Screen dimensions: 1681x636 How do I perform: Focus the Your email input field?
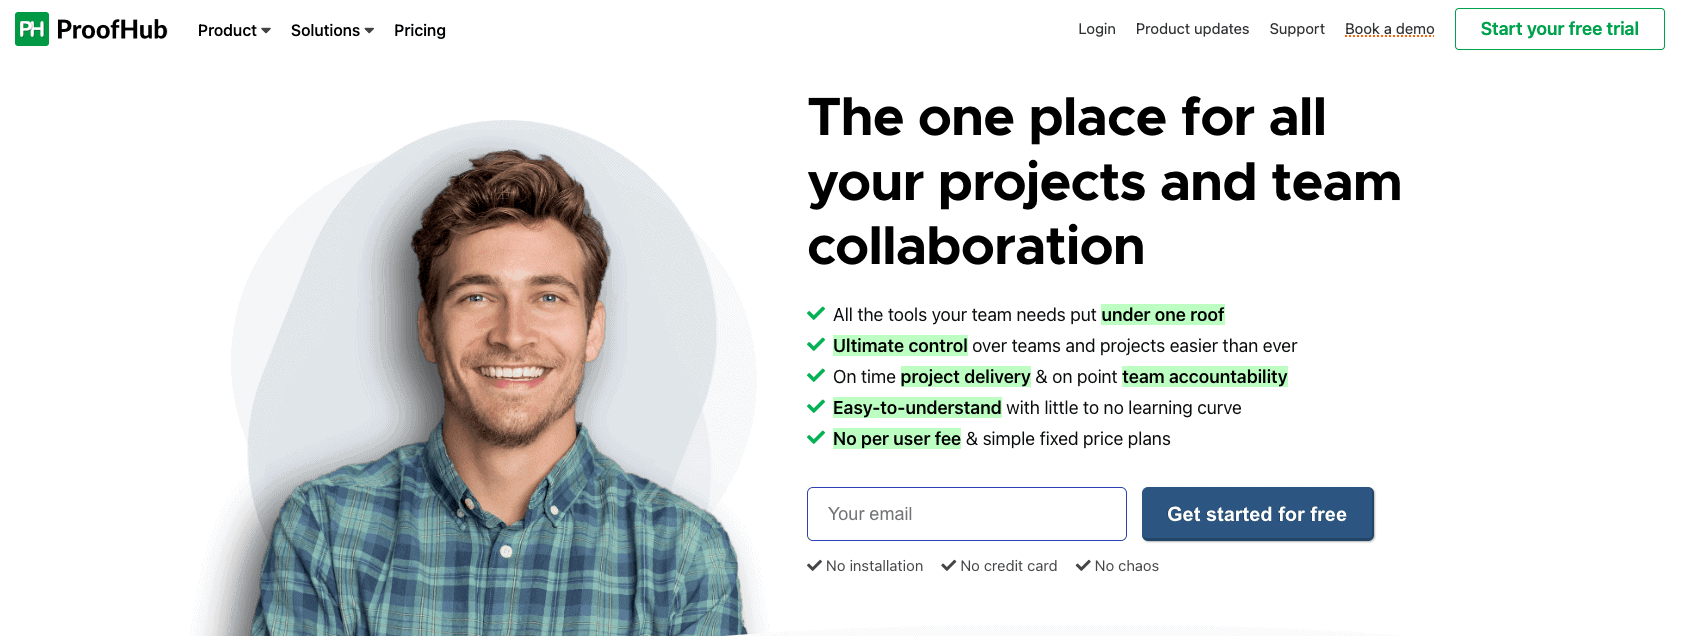pyautogui.click(x=966, y=514)
